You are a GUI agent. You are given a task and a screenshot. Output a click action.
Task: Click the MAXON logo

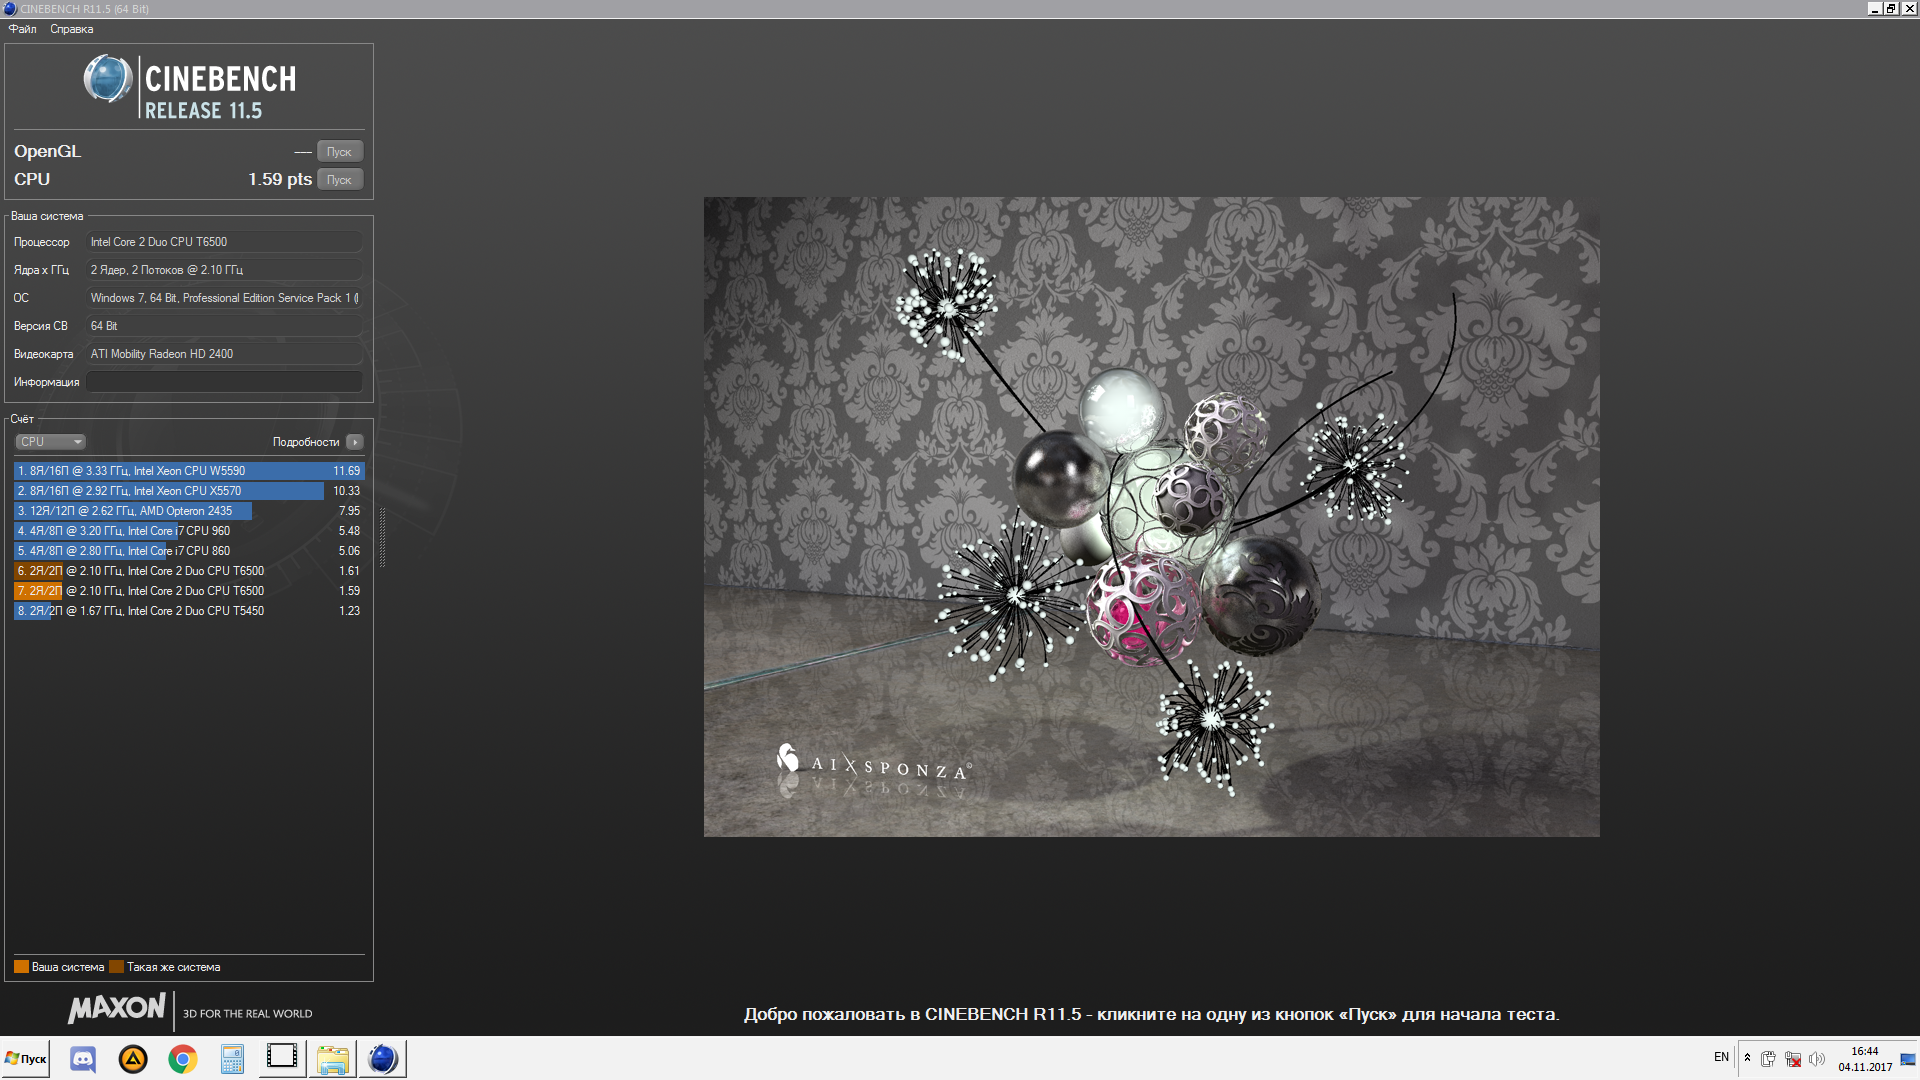[117, 1008]
